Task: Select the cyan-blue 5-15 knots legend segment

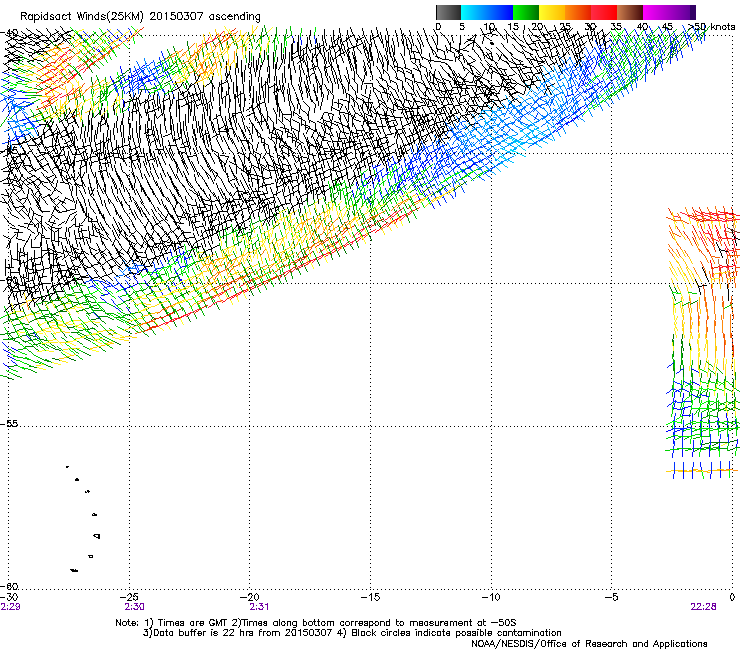Action: click(487, 12)
